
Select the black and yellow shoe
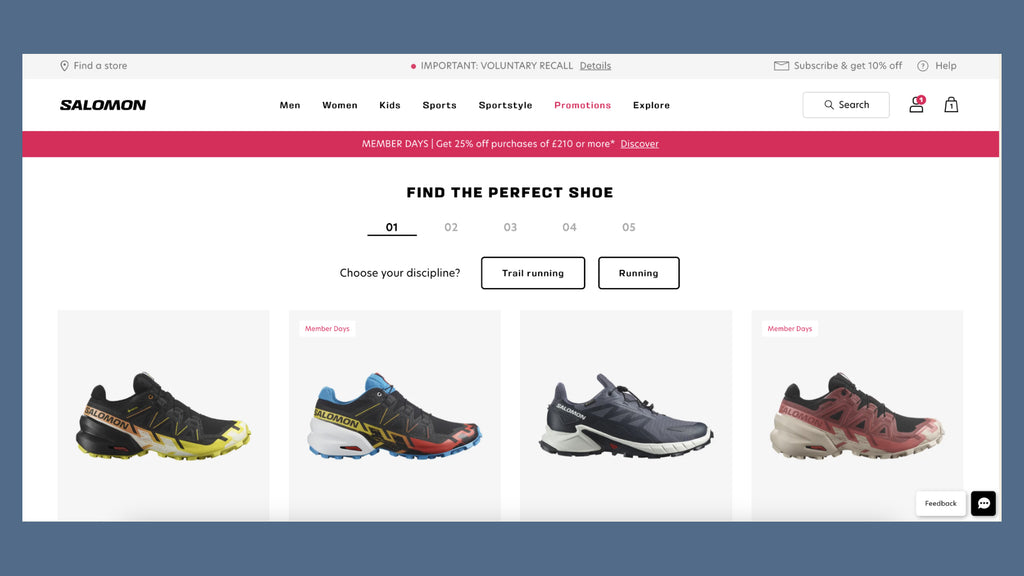[163, 415]
